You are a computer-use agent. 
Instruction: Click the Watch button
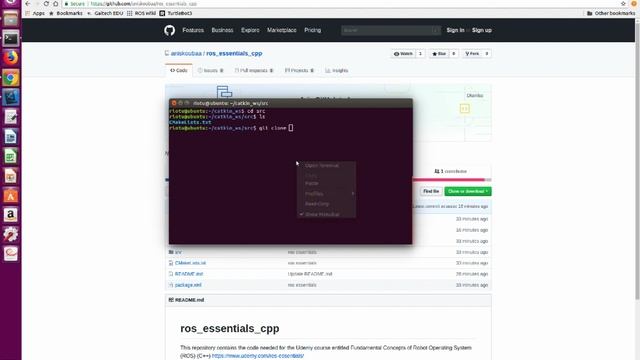click(403, 54)
